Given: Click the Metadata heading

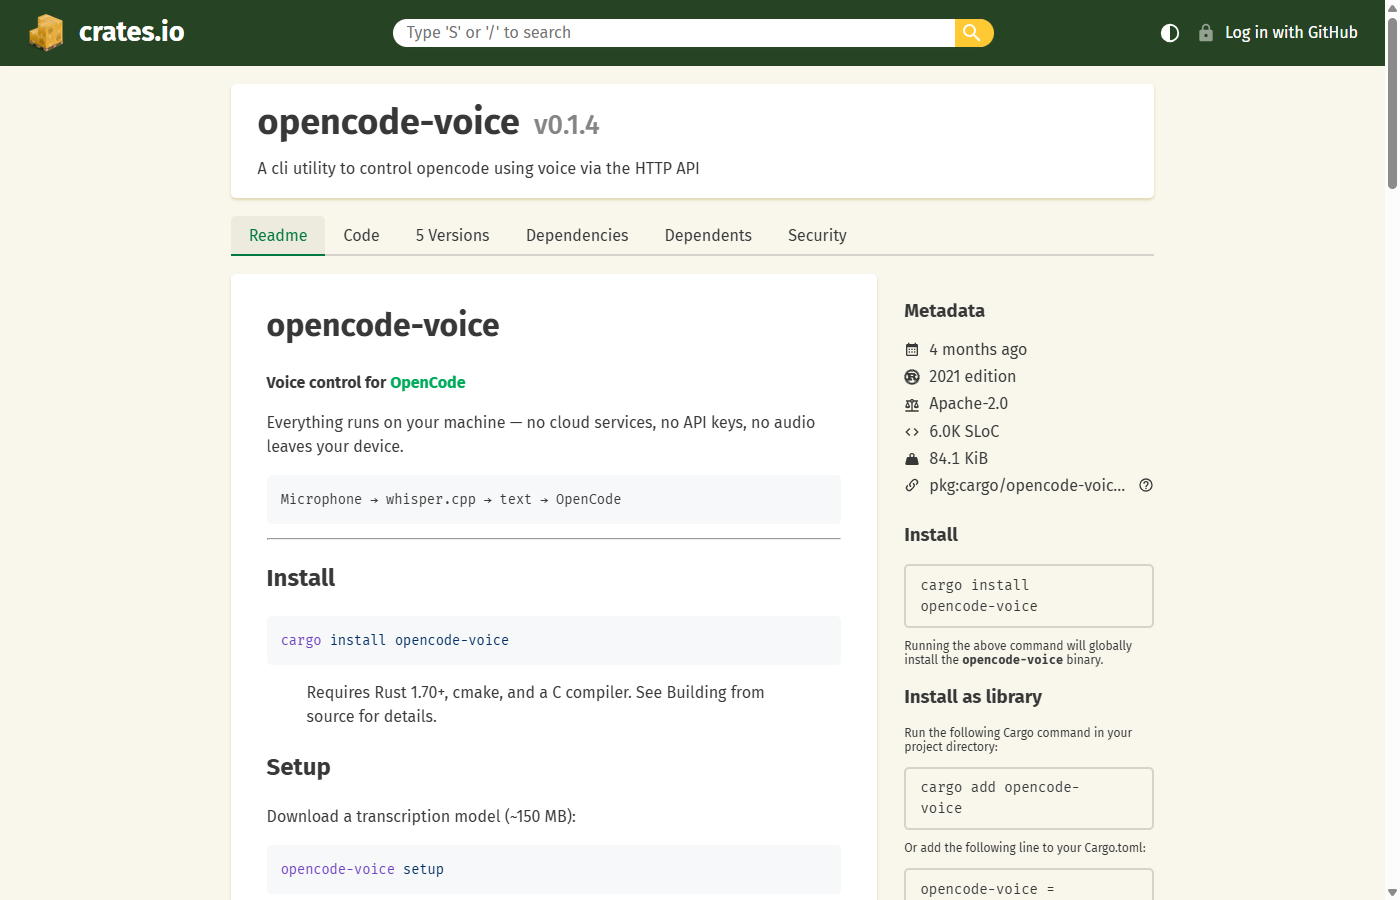Looking at the screenshot, I should [944, 311].
